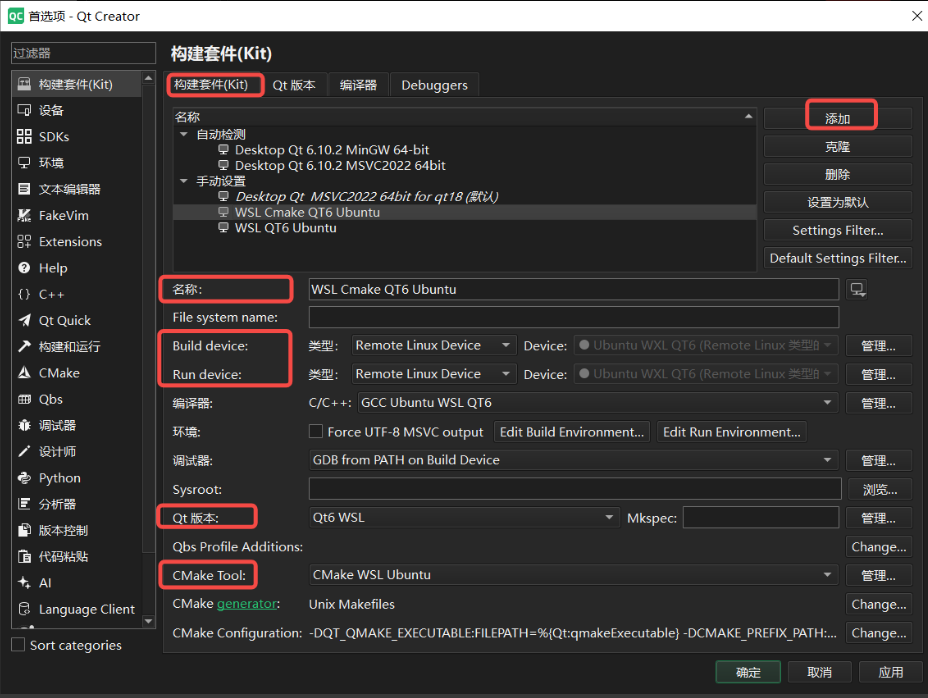Open Settings Filter... button
928x698 pixels.
point(837,230)
